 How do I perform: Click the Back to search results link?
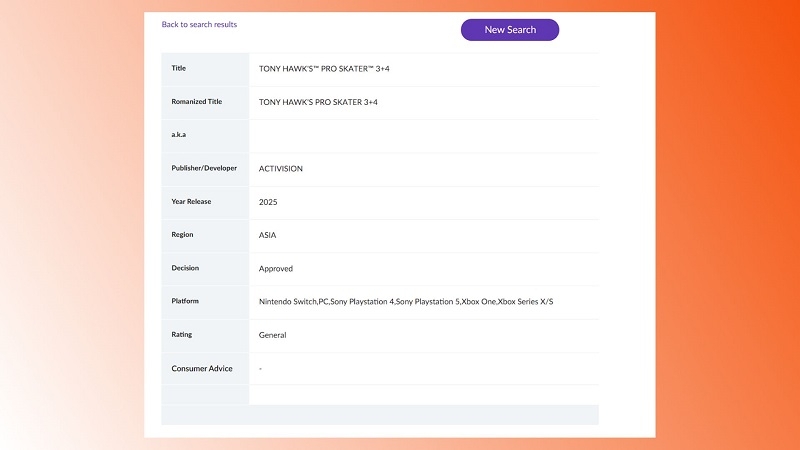pos(199,24)
